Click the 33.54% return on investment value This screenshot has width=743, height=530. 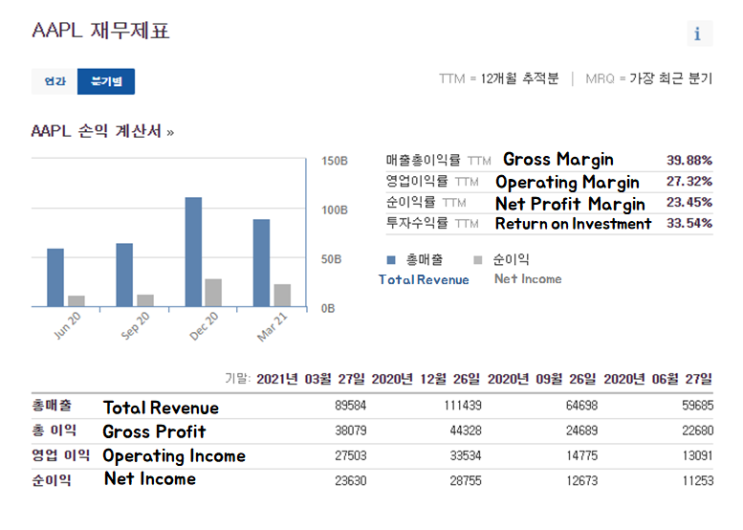pyautogui.click(x=689, y=223)
